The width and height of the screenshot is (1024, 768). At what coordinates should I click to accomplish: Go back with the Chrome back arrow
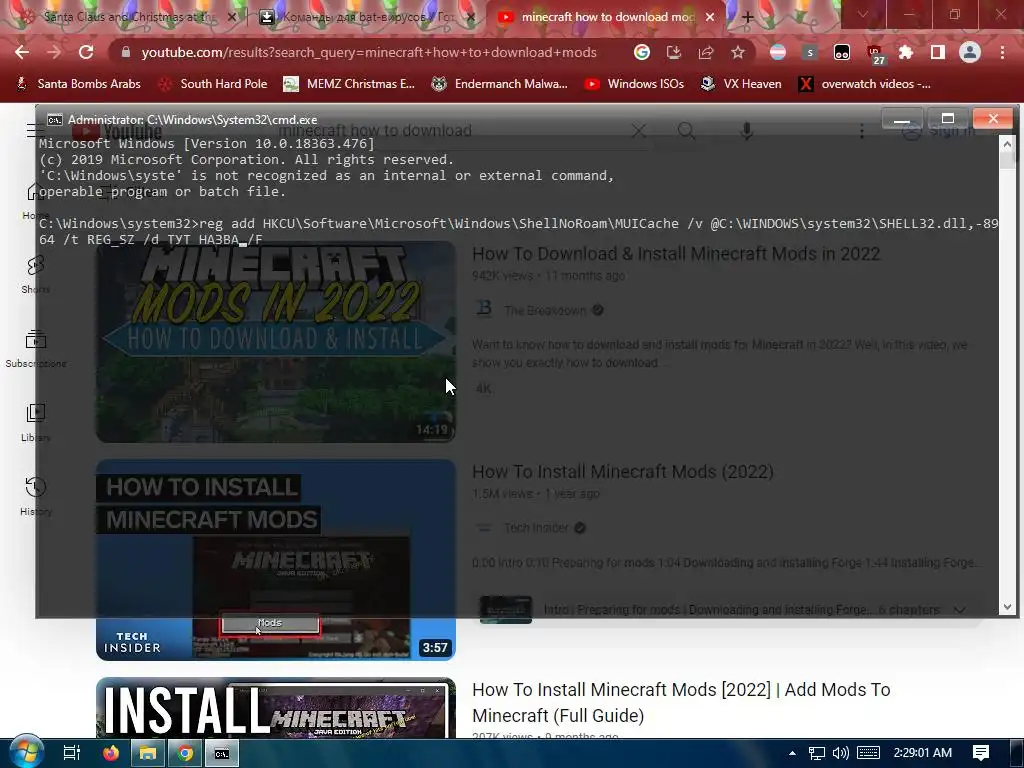coord(22,52)
